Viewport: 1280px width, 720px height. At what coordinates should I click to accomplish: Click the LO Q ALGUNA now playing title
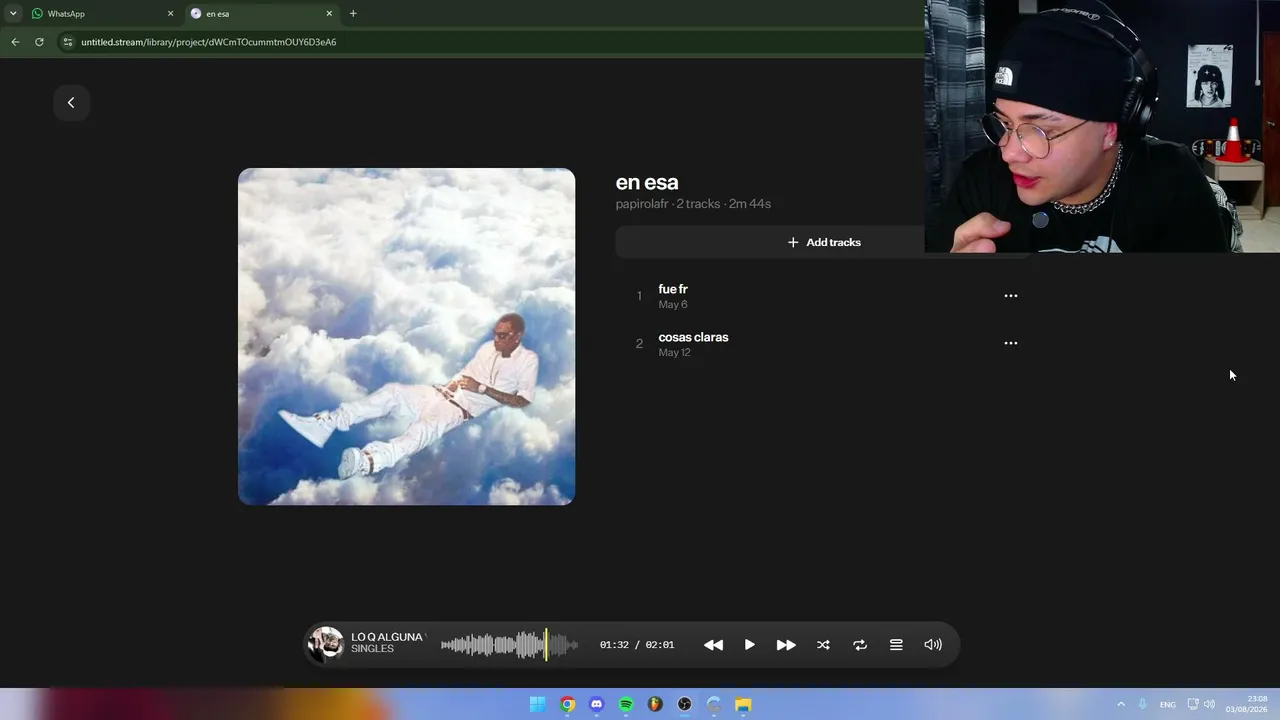[387, 637]
